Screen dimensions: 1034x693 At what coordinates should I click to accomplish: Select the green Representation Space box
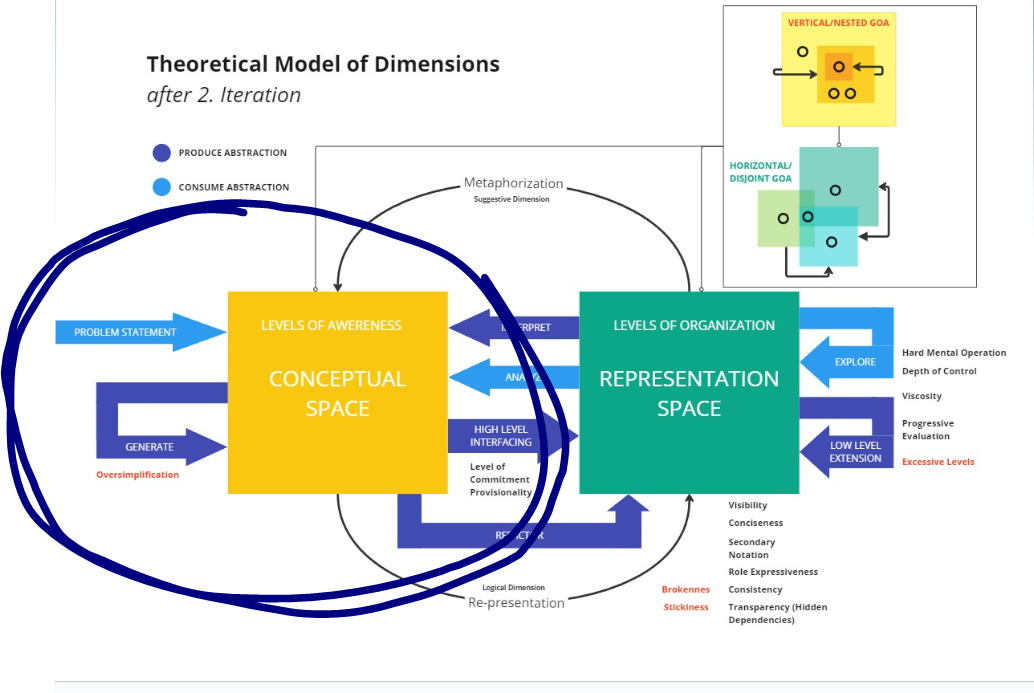pos(689,392)
